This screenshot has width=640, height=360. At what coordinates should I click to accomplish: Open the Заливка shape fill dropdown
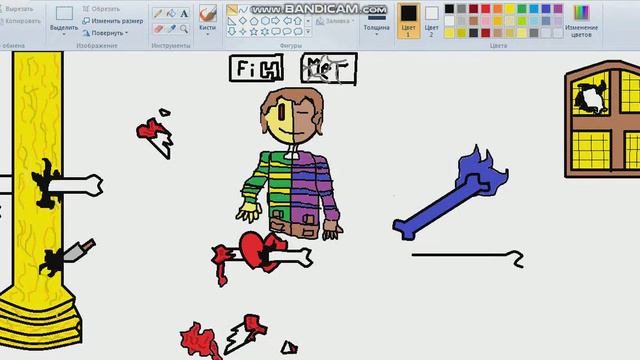coord(336,21)
